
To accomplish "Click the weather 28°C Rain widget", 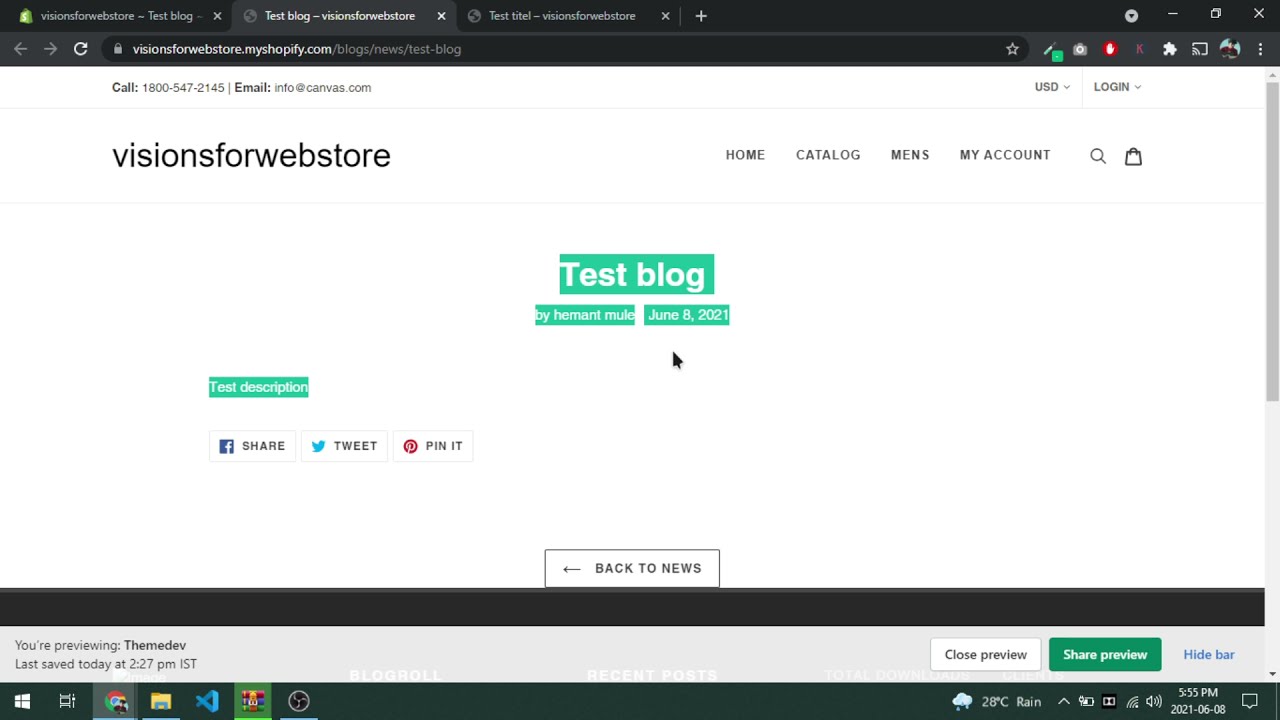I will click(997, 701).
